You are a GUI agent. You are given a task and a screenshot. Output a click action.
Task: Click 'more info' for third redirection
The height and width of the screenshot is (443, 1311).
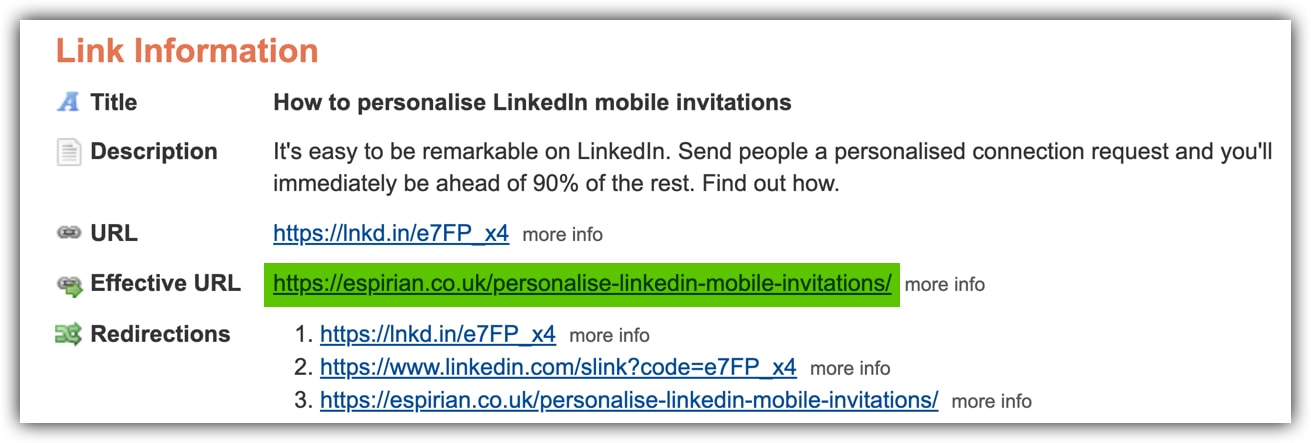[992, 401]
